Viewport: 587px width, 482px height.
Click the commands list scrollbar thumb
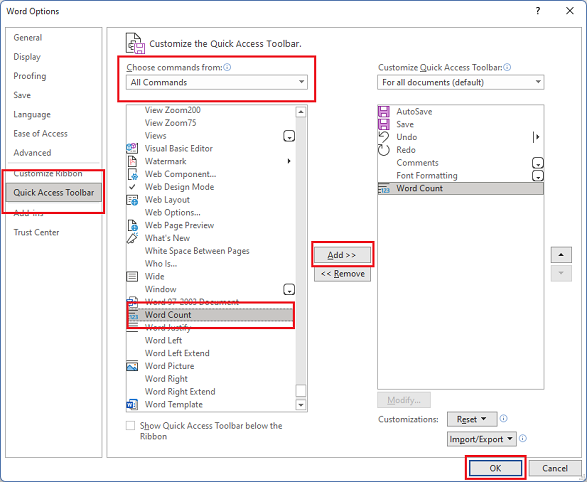[x=301, y=390]
